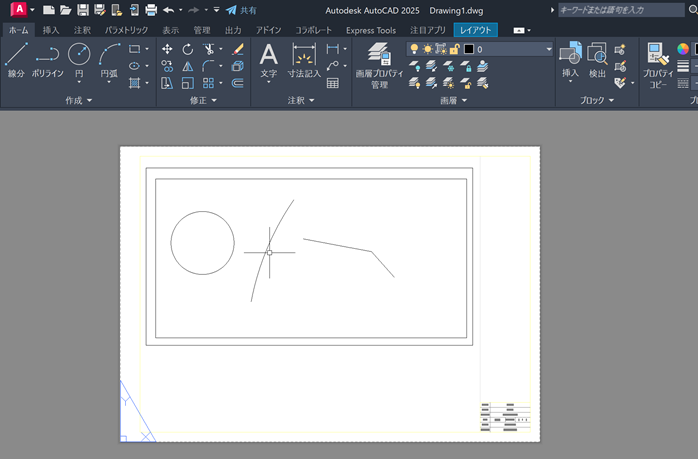
Task: Switch to the レイアウト tab
Action: [475, 30]
